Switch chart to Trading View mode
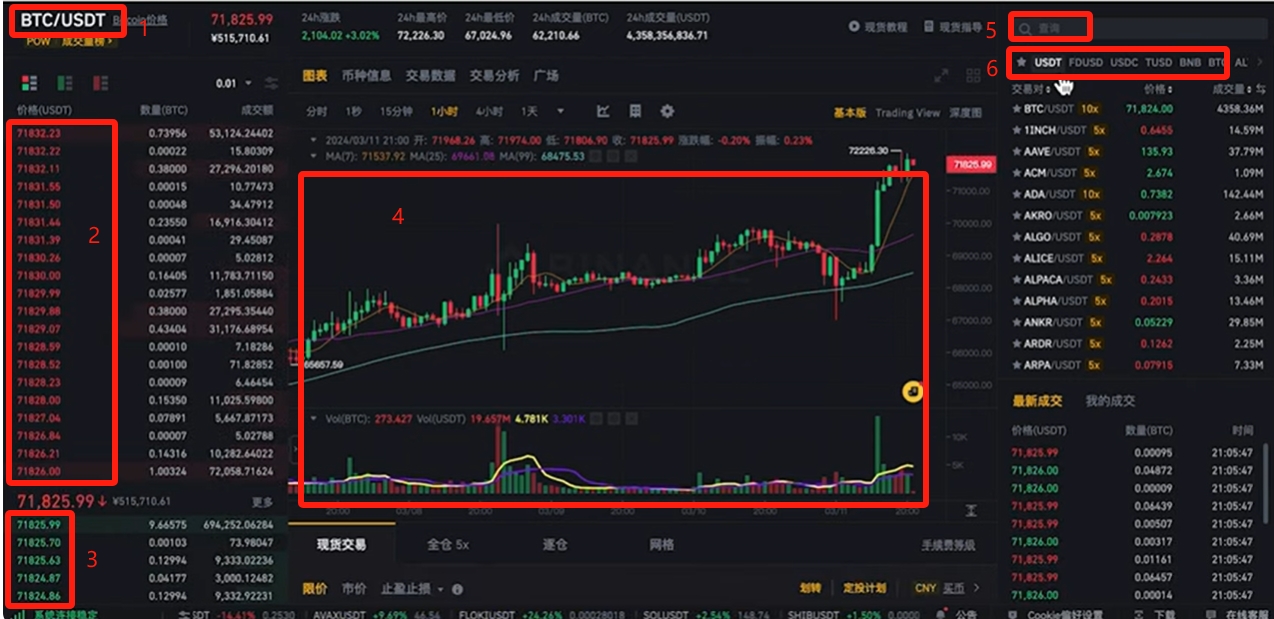Image resolution: width=1274 pixels, height=619 pixels. click(908, 113)
